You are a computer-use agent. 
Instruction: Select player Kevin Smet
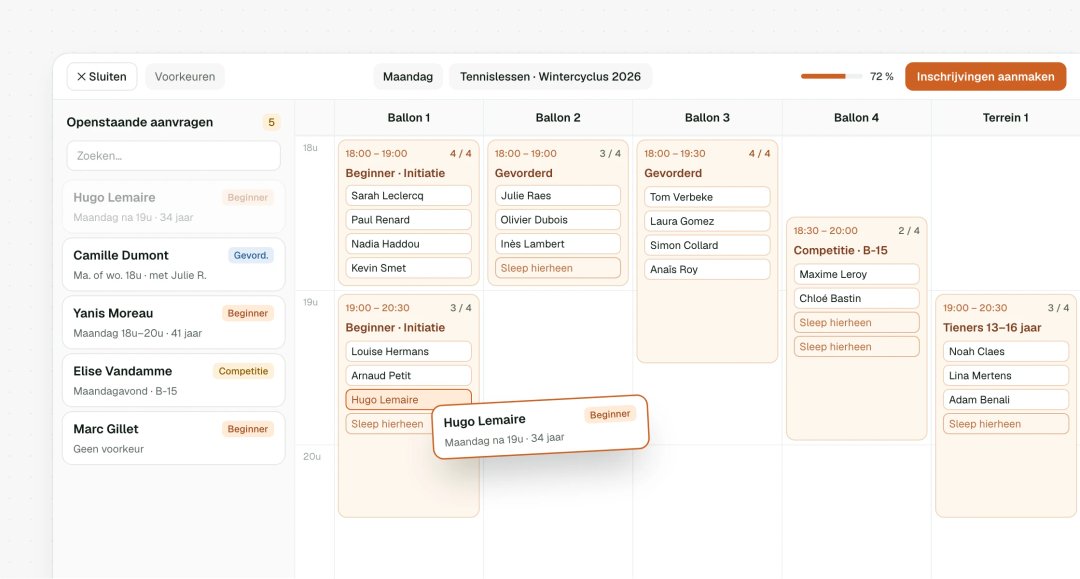pyautogui.click(x=408, y=268)
